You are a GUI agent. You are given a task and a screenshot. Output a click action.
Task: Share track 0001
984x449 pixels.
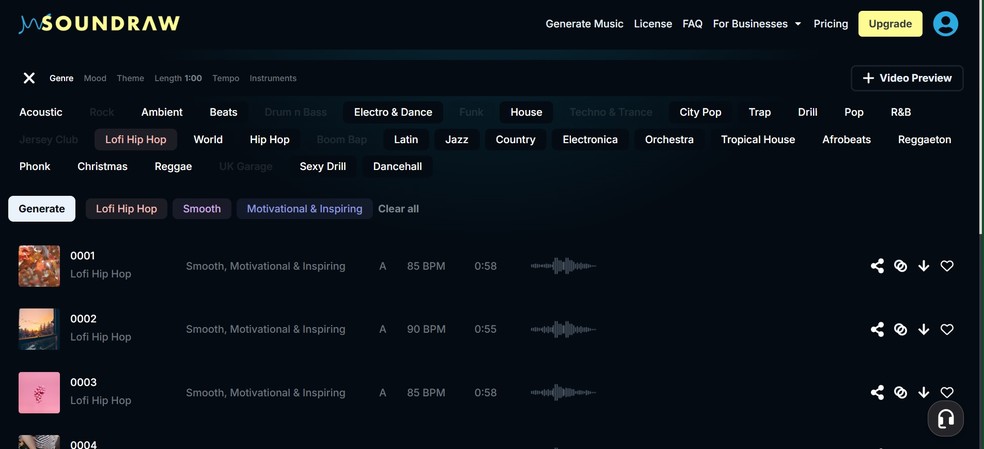pos(877,266)
